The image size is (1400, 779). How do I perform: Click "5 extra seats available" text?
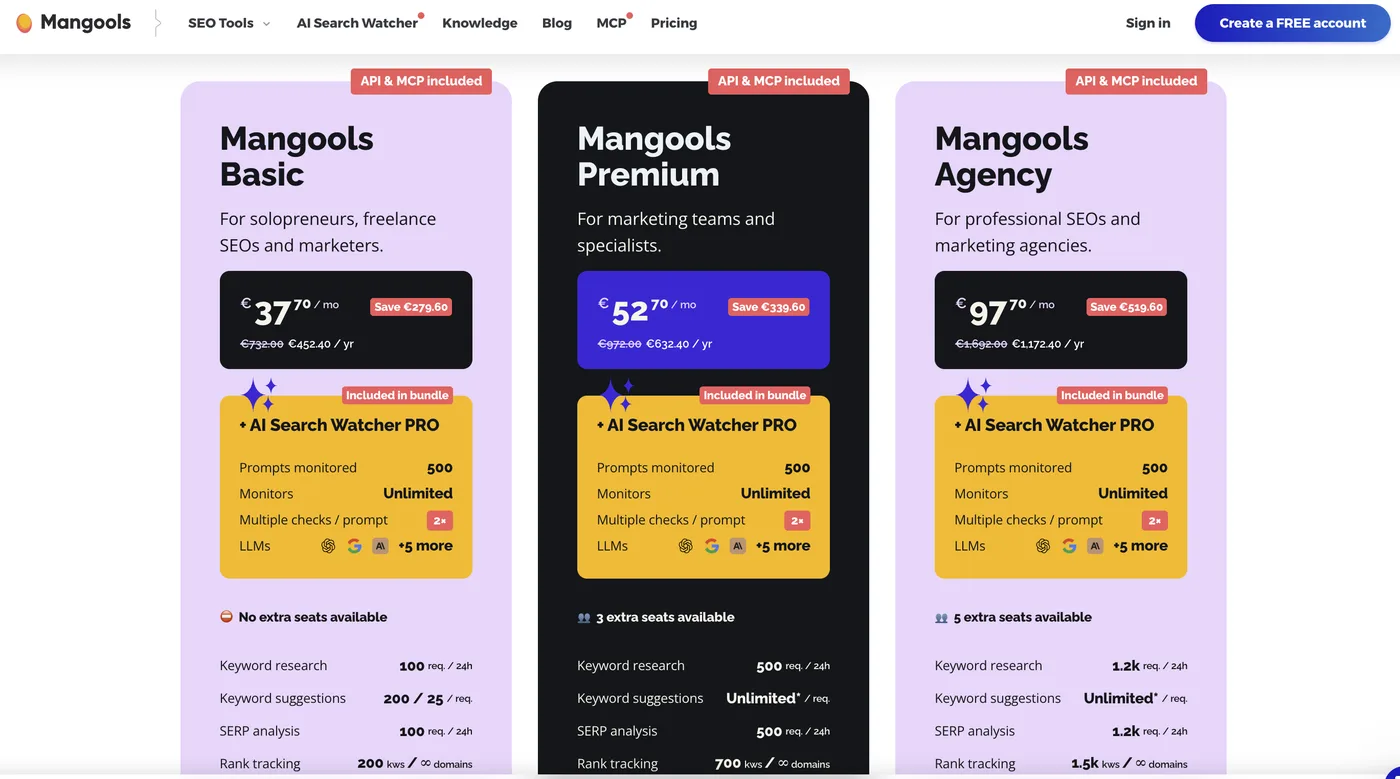click(1023, 617)
